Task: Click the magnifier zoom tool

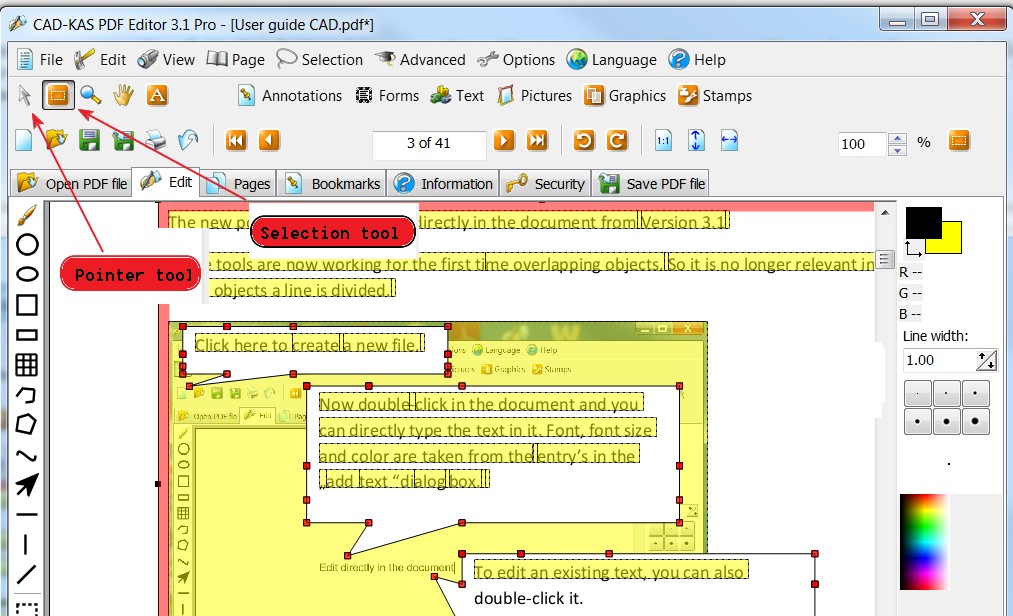Action: click(x=91, y=96)
